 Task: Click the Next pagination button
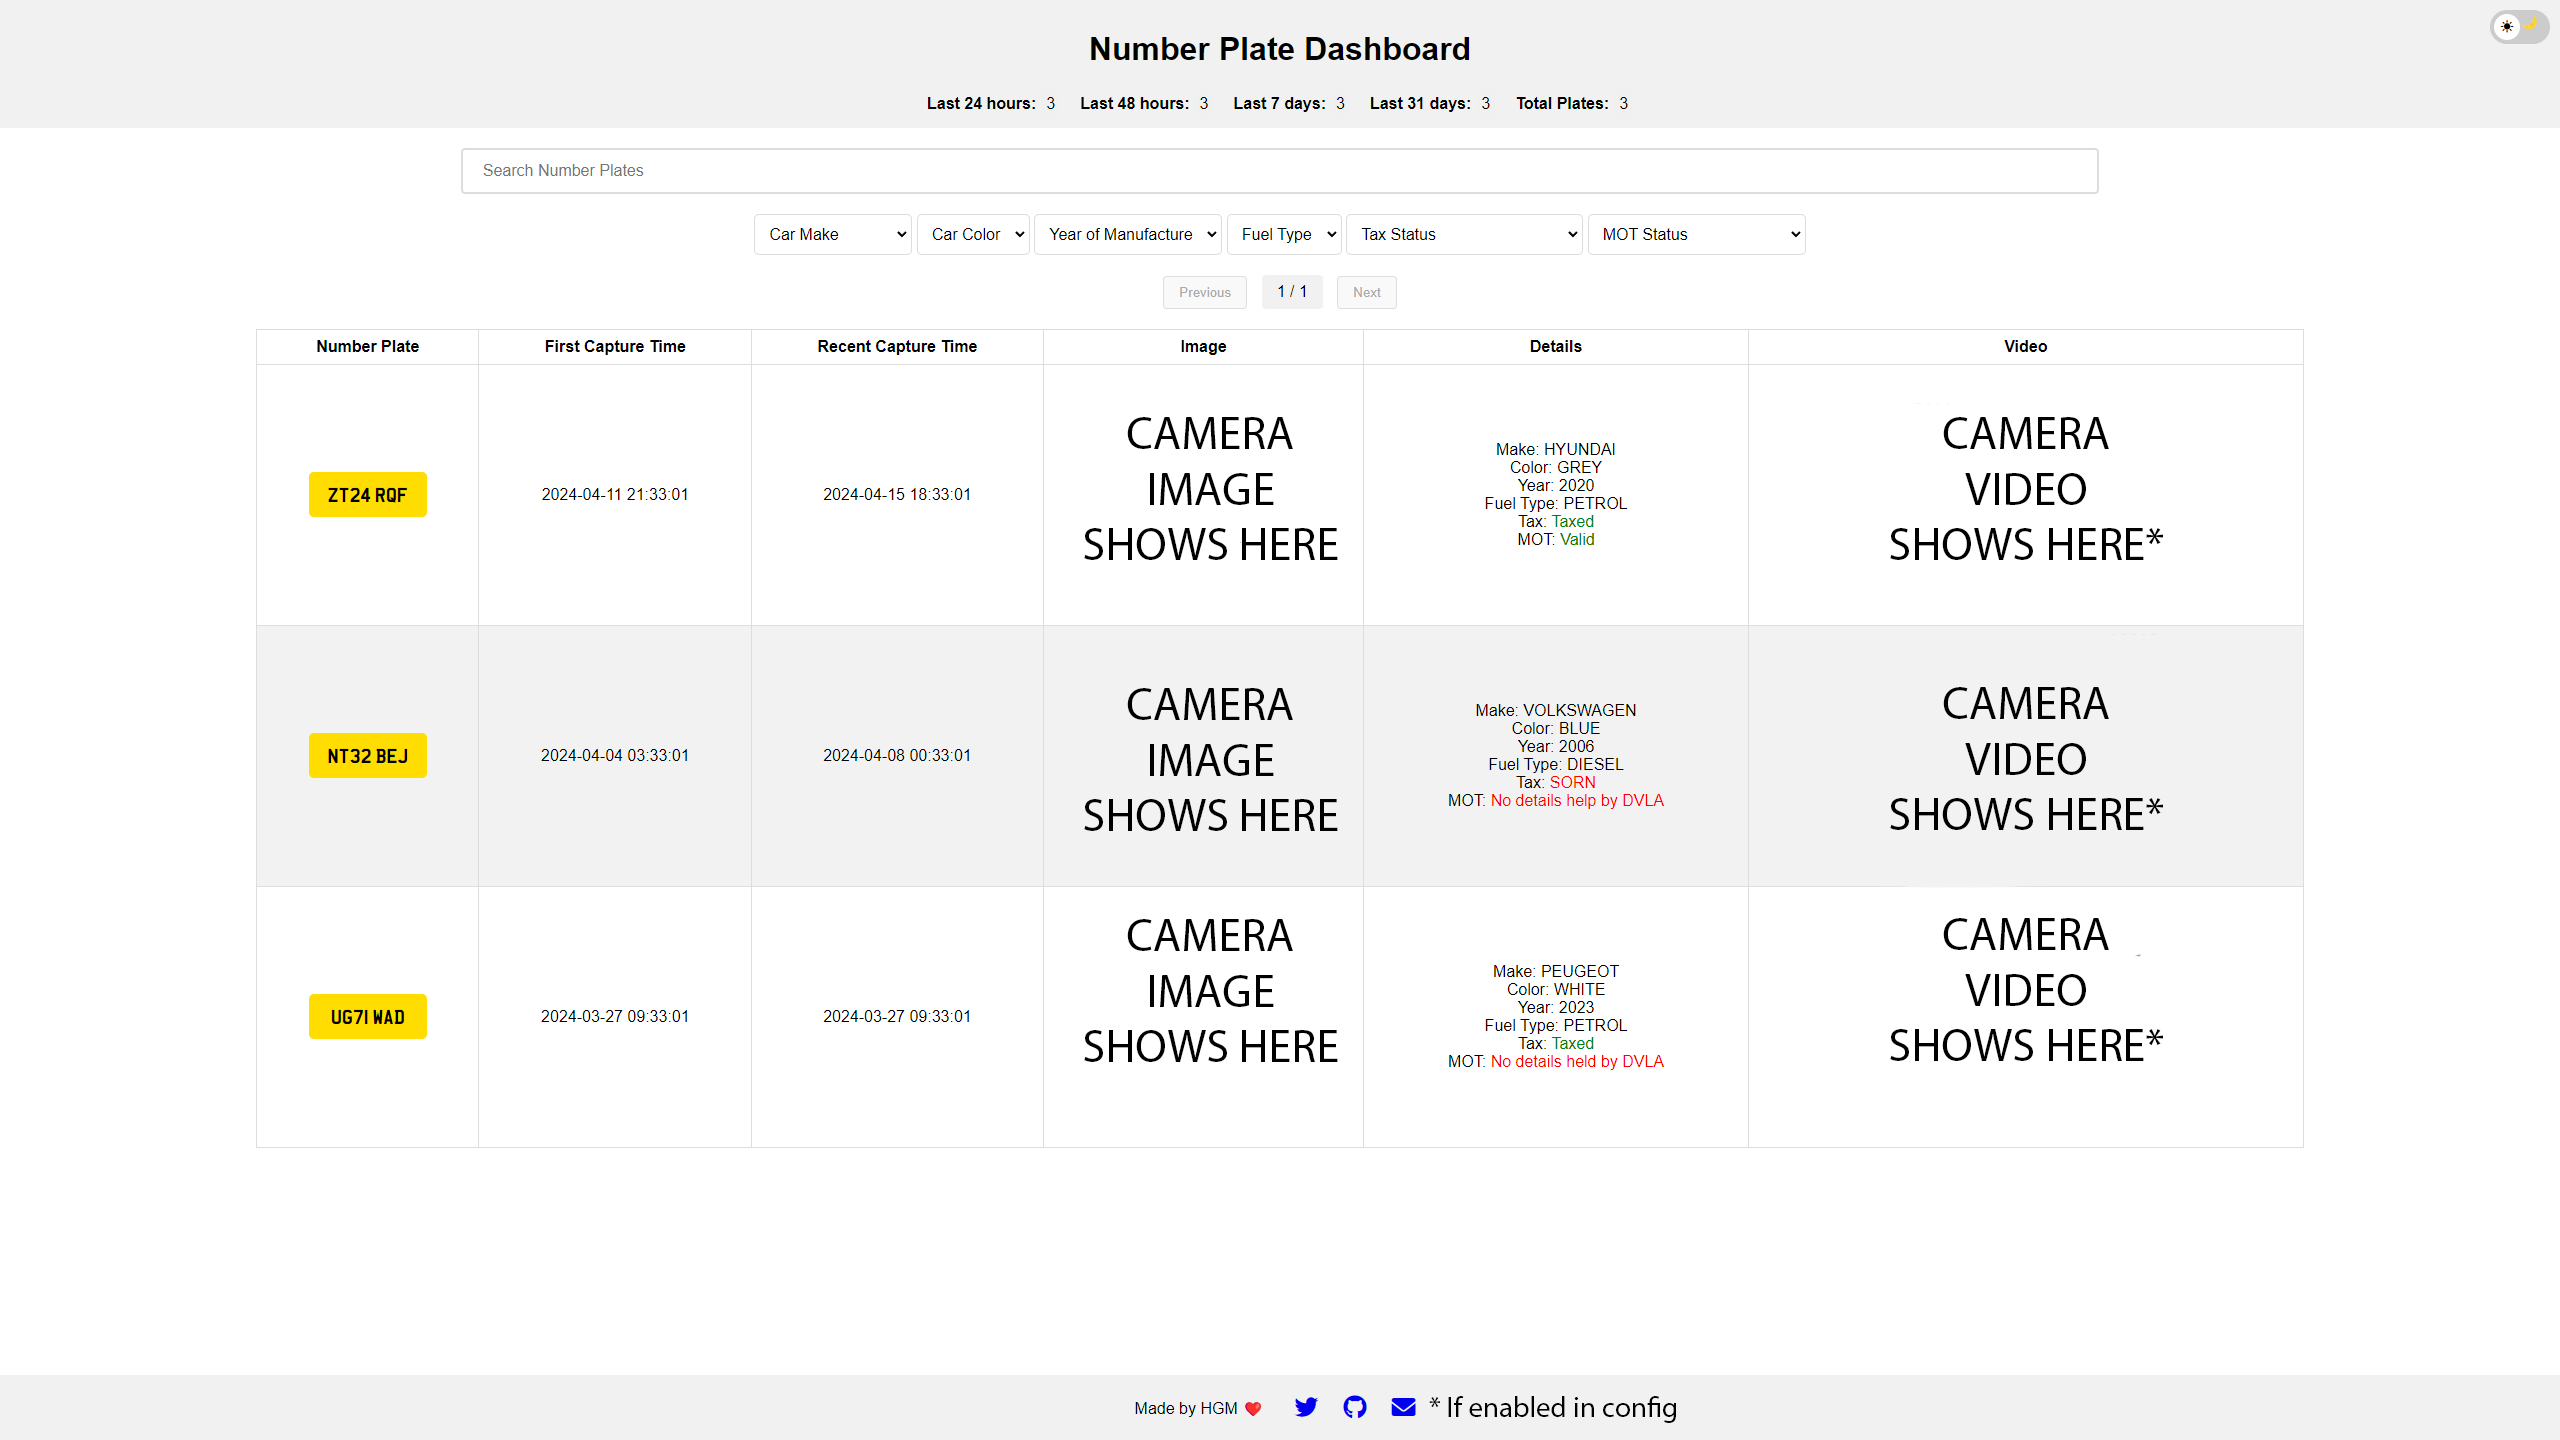click(1366, 292)
